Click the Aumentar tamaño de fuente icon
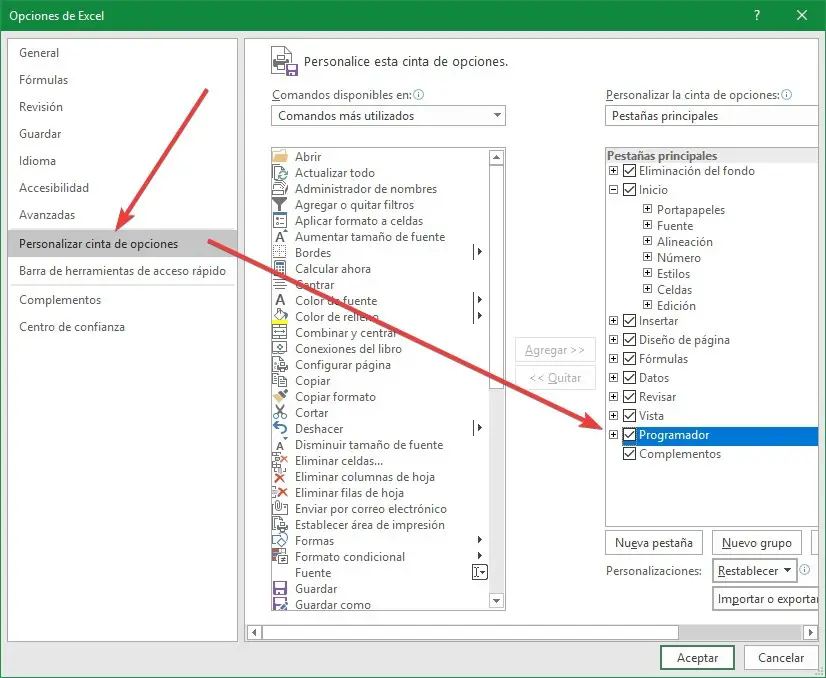The image size is (826, 678). pos(280,237)
